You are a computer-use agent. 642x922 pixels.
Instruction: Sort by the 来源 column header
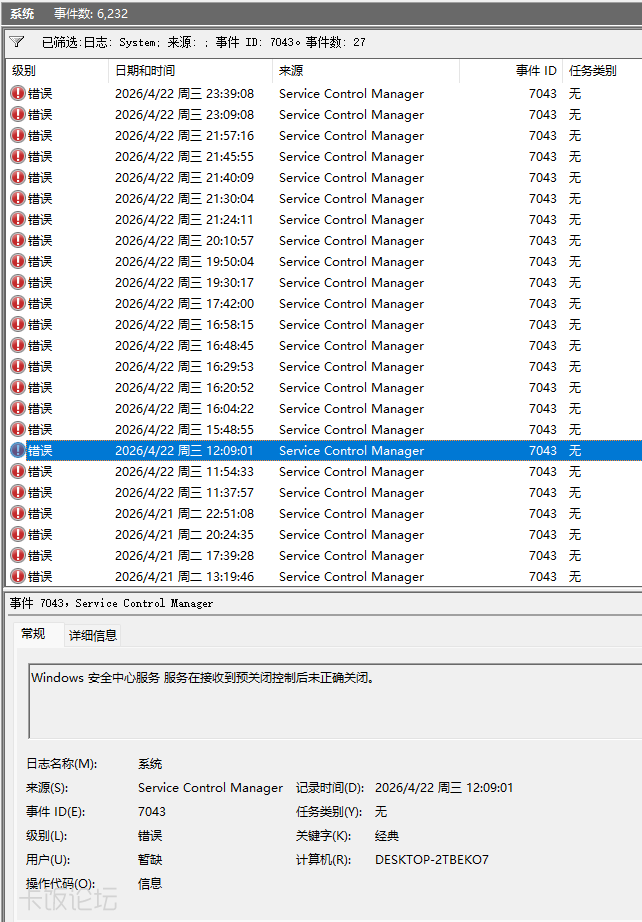coord(366,71)
